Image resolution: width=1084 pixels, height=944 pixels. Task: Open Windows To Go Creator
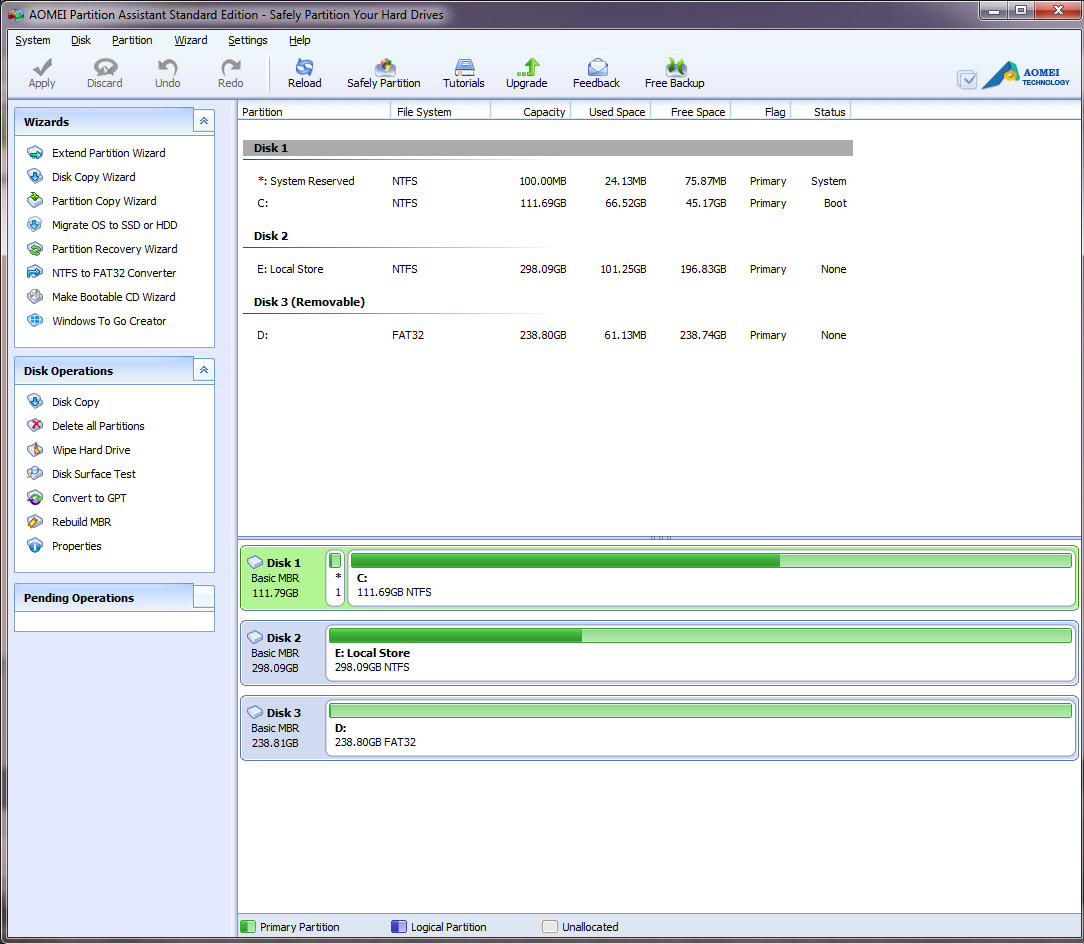[109, 321]
